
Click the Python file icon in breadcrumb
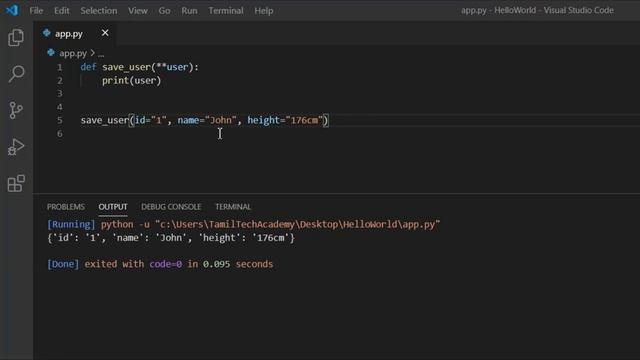(51, 53)
